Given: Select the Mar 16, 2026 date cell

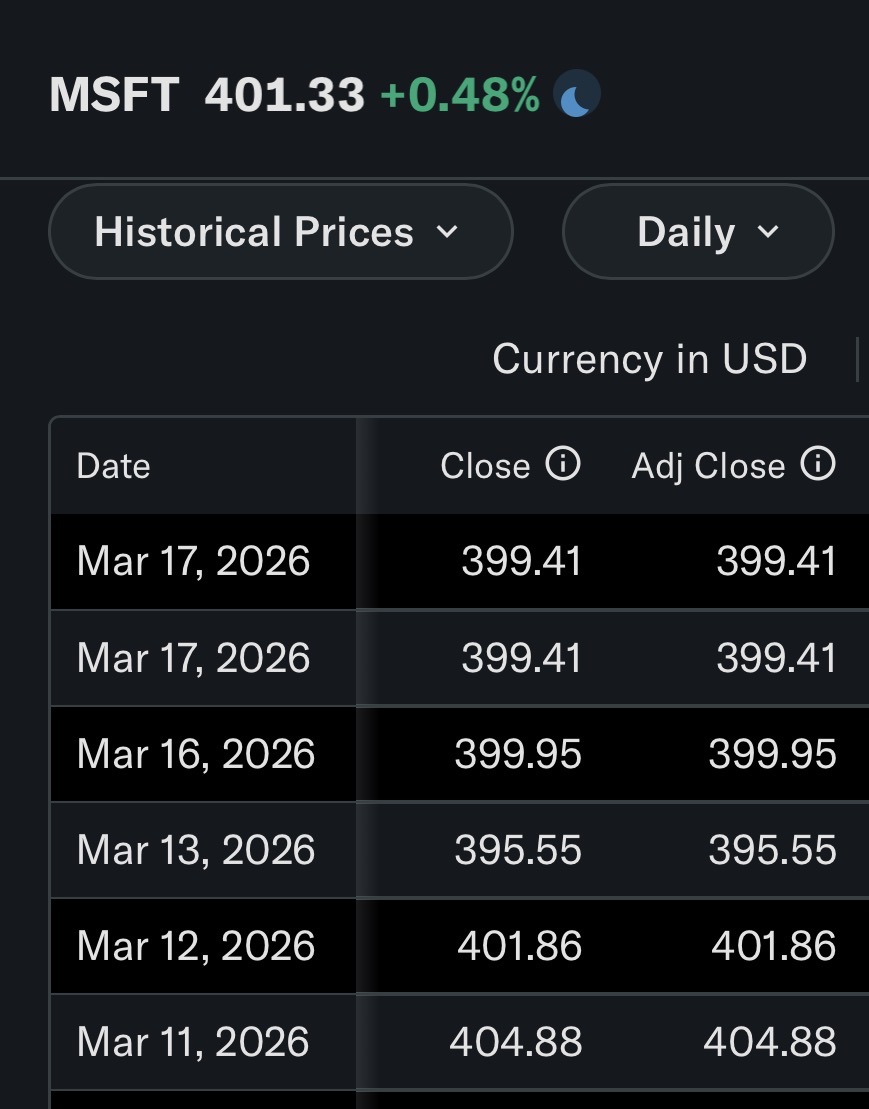Looking at the screenshot, I should (x=196, y=754).
